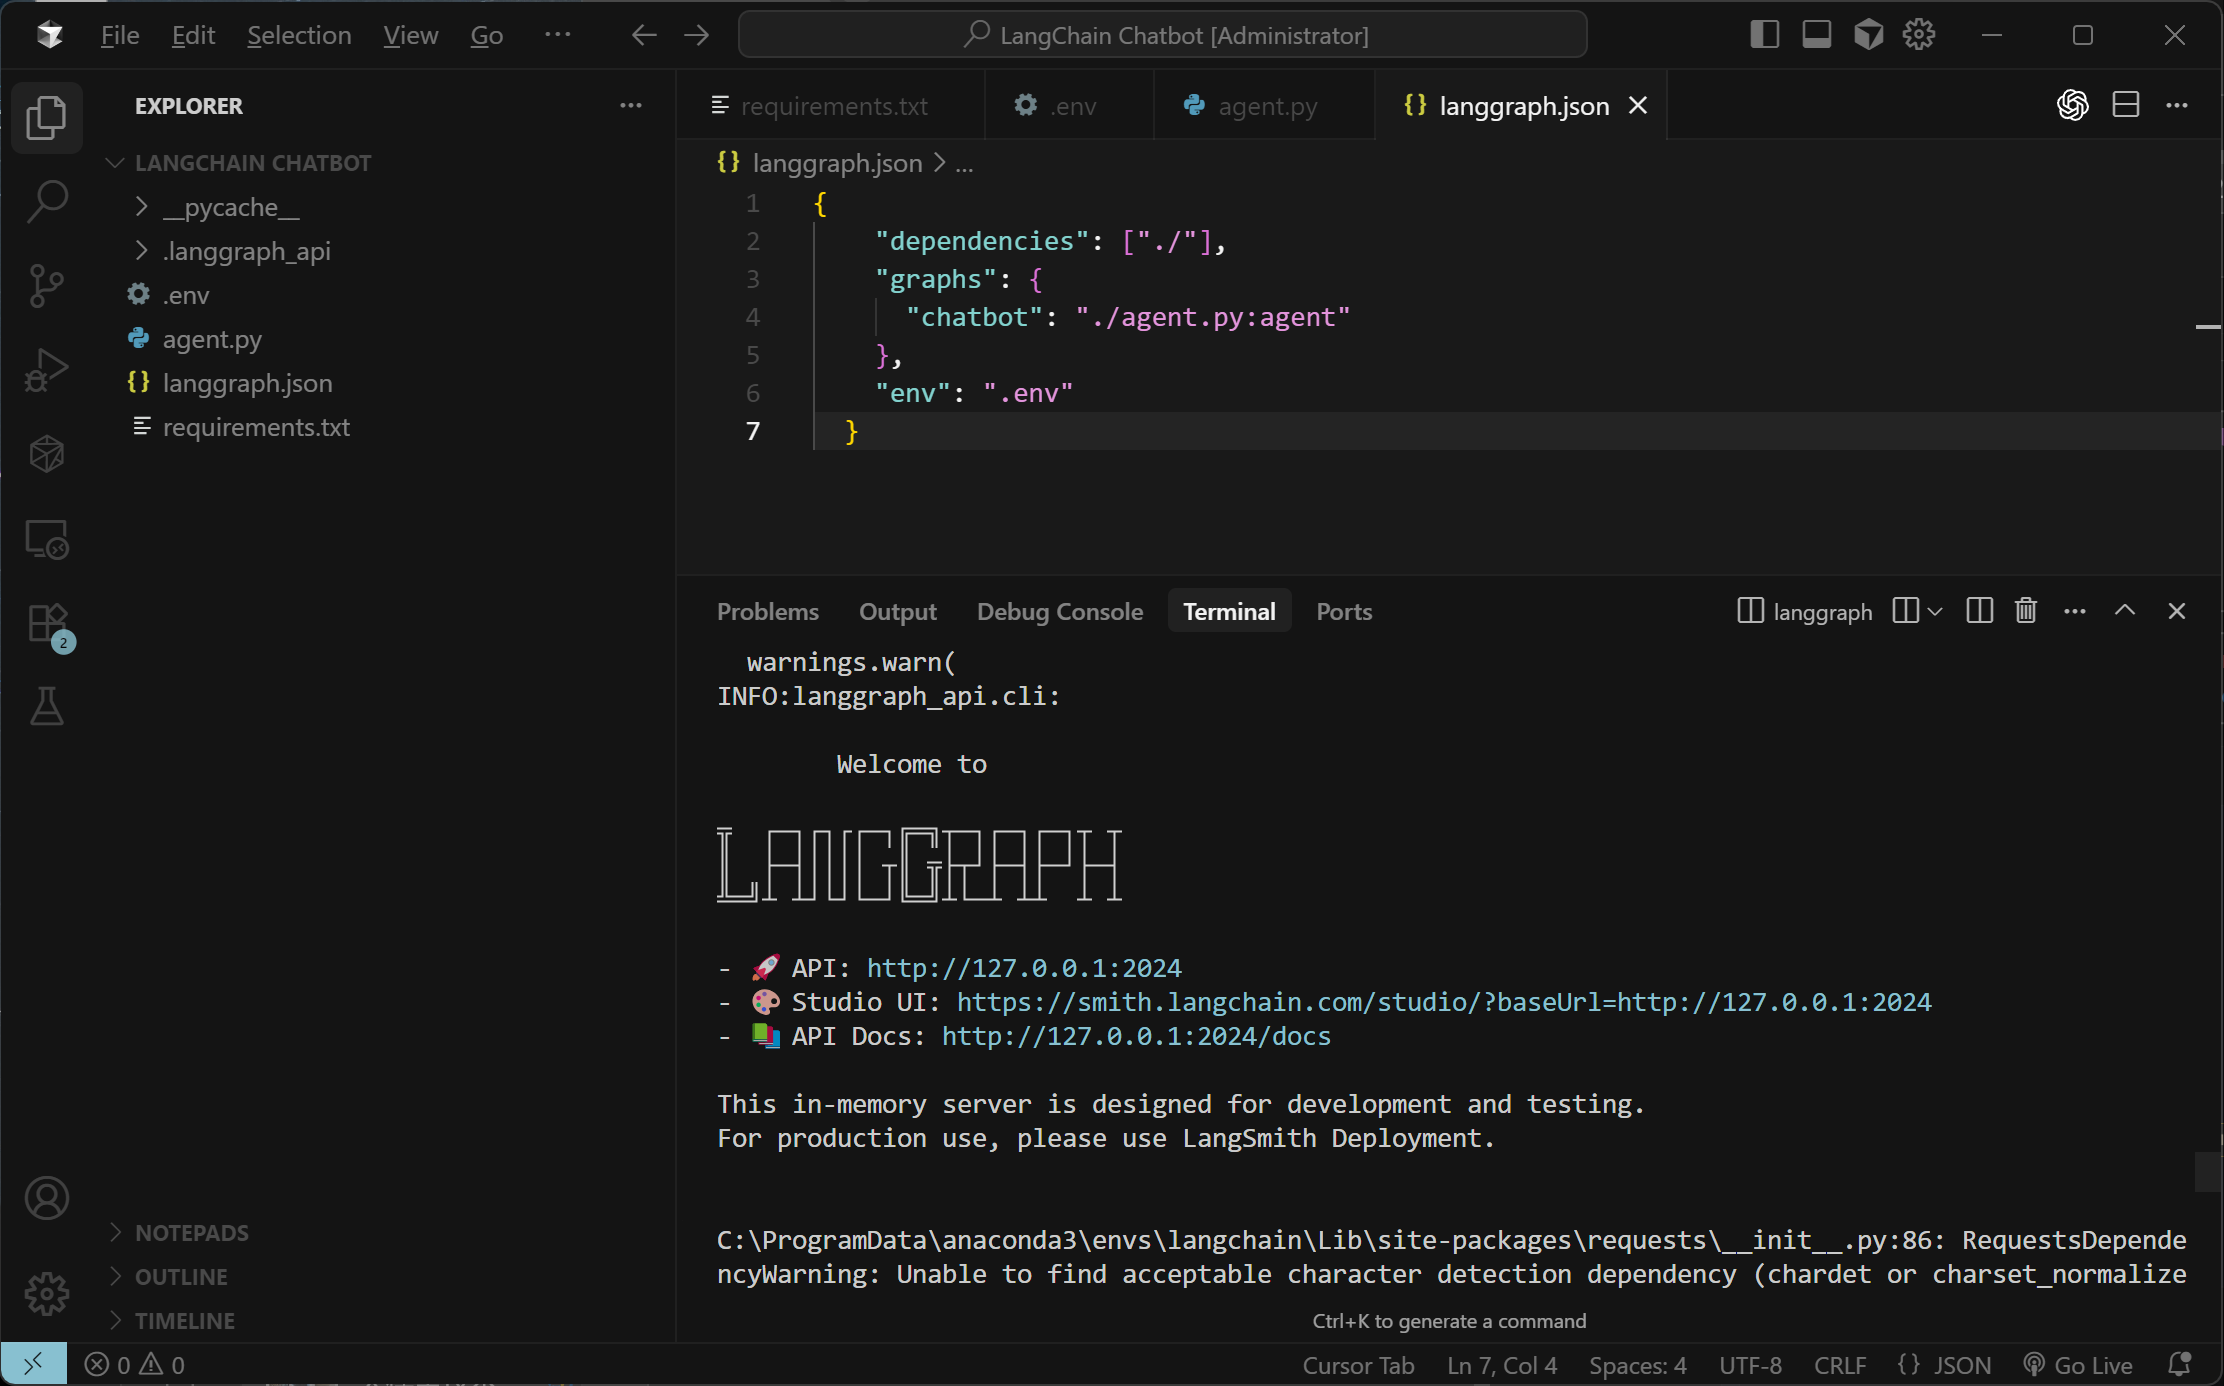The height and width of the screenshot is (1386, 2224).
Task: Maximize the terminal panel size
Action: point(2125,611)
